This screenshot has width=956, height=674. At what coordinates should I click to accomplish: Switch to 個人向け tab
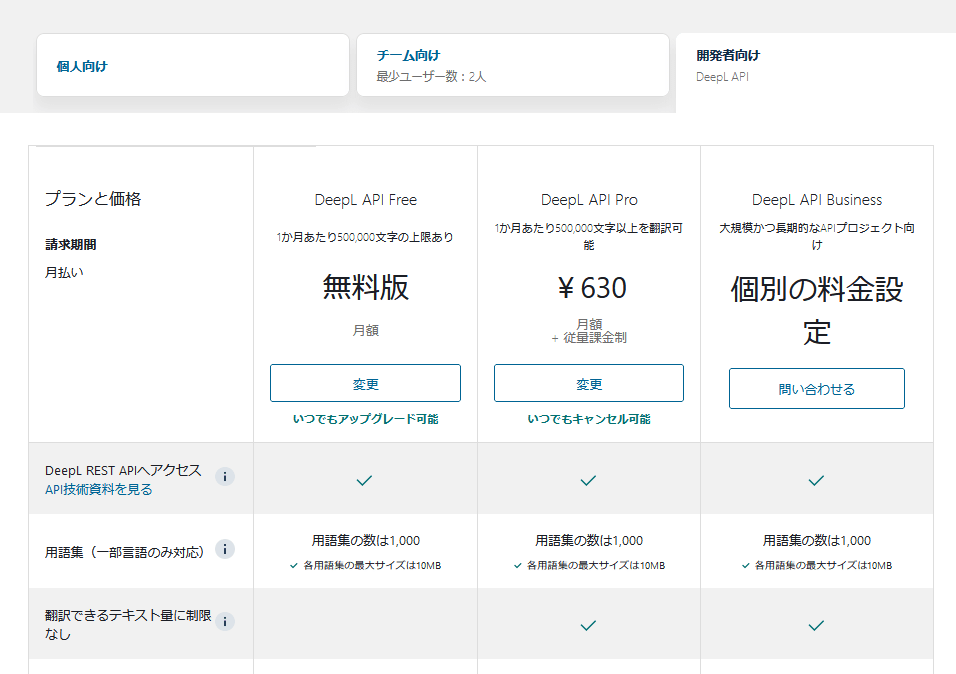click(193, 65)
